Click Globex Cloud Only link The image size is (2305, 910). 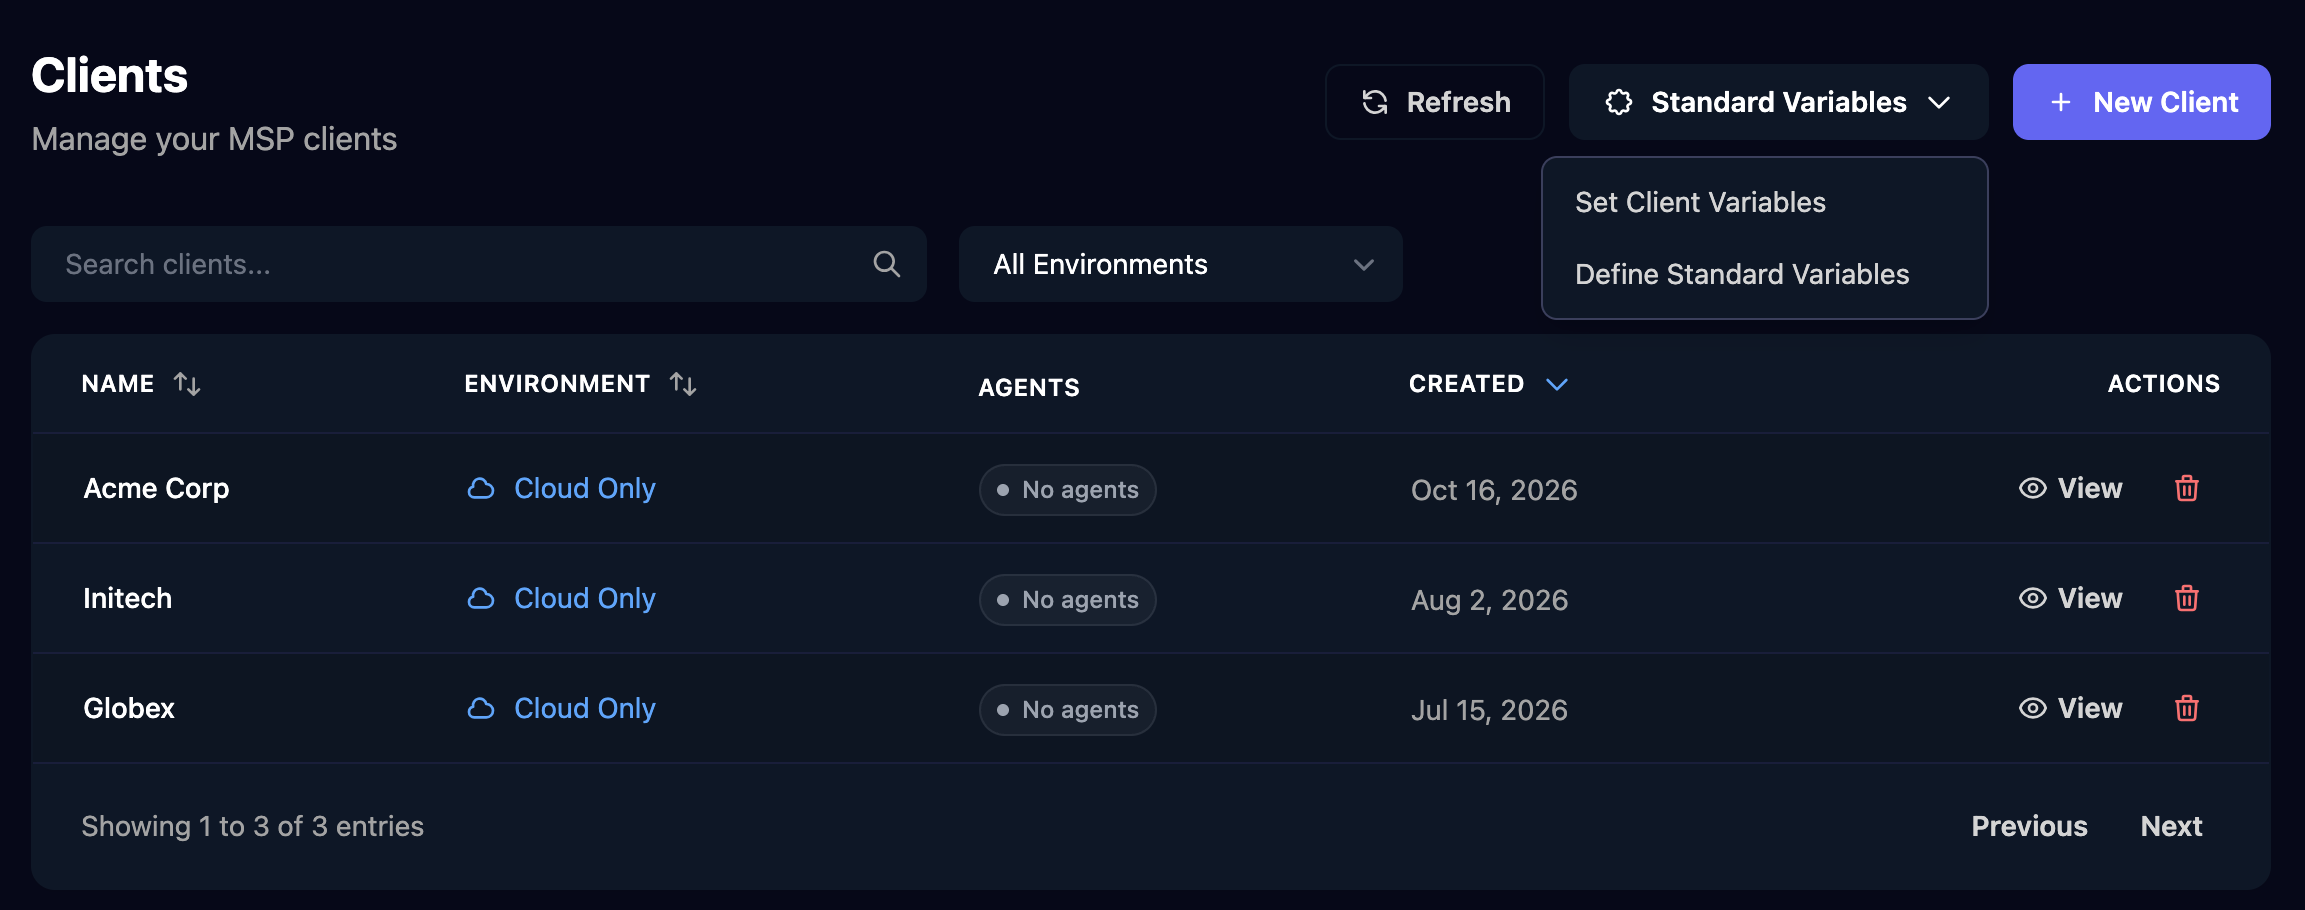point(585,708)
